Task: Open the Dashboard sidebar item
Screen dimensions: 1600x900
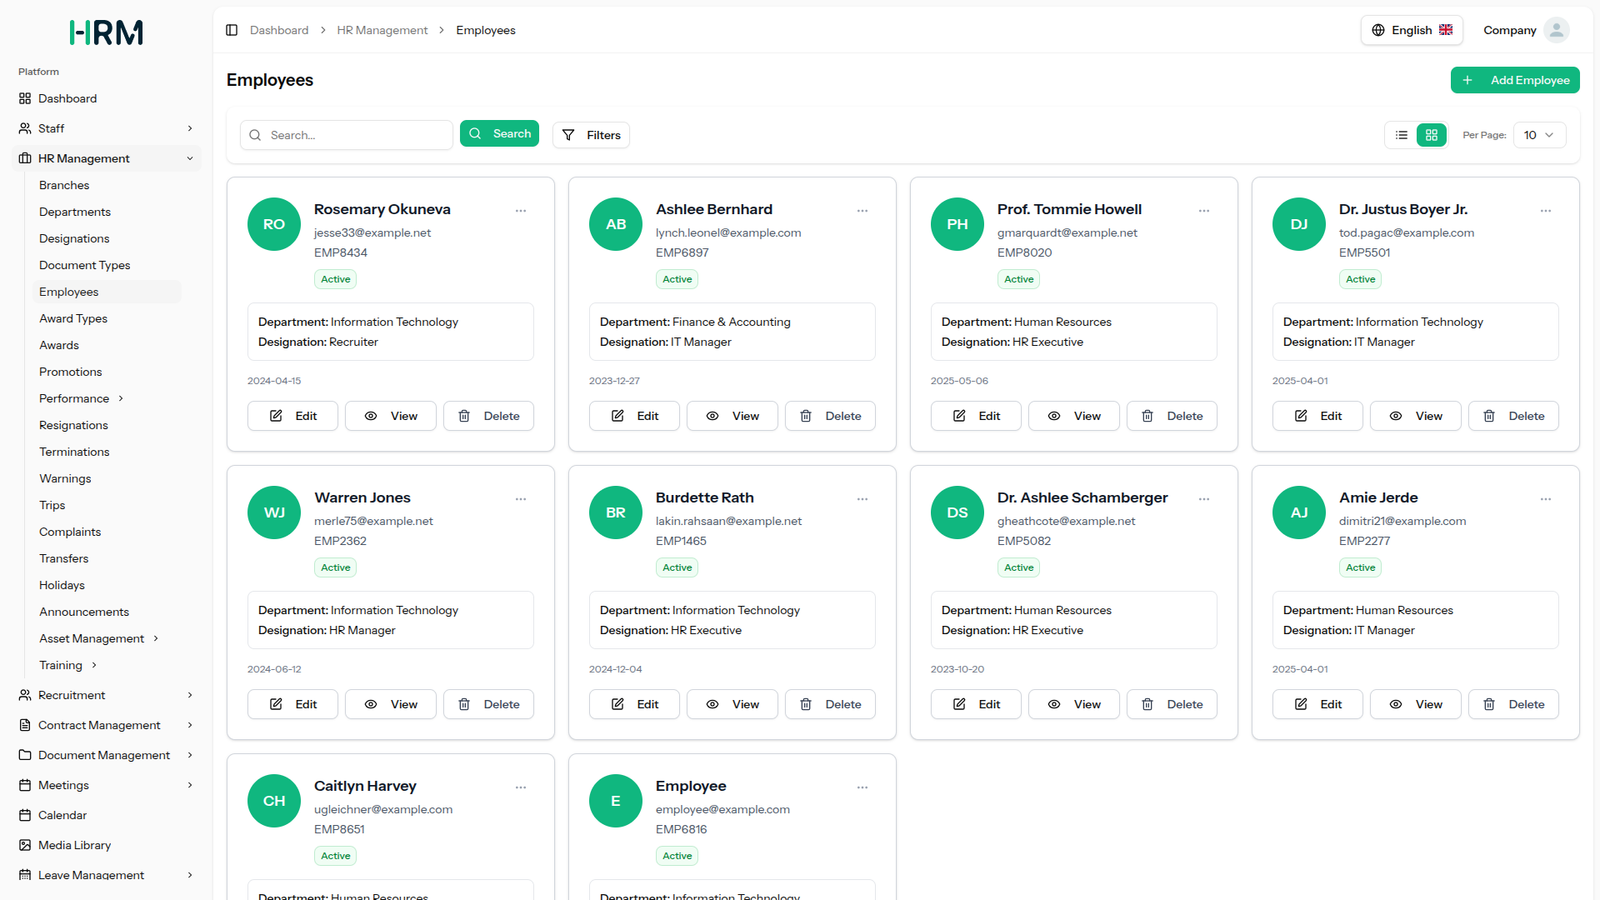Action: tap(106, 98)
